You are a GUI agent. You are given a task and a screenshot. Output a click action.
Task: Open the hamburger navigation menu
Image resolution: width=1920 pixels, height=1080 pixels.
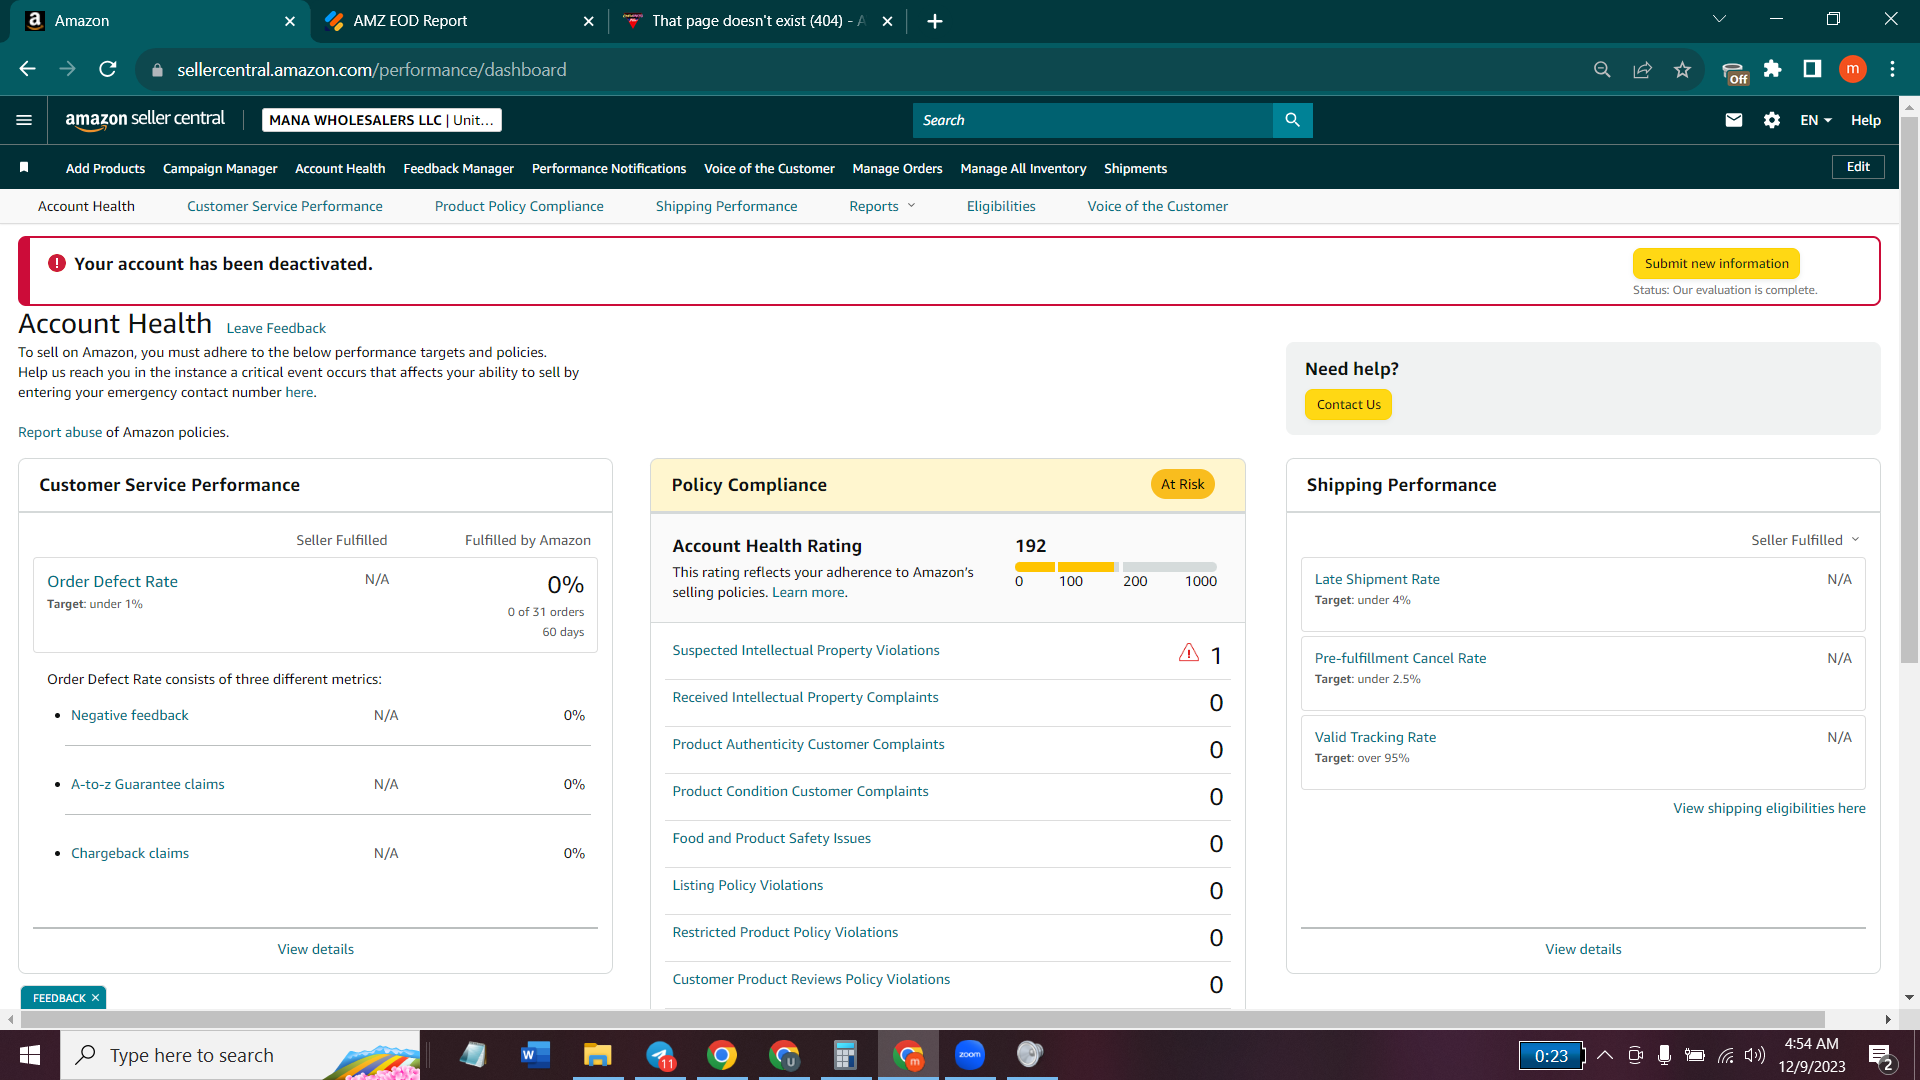[24, 120]
